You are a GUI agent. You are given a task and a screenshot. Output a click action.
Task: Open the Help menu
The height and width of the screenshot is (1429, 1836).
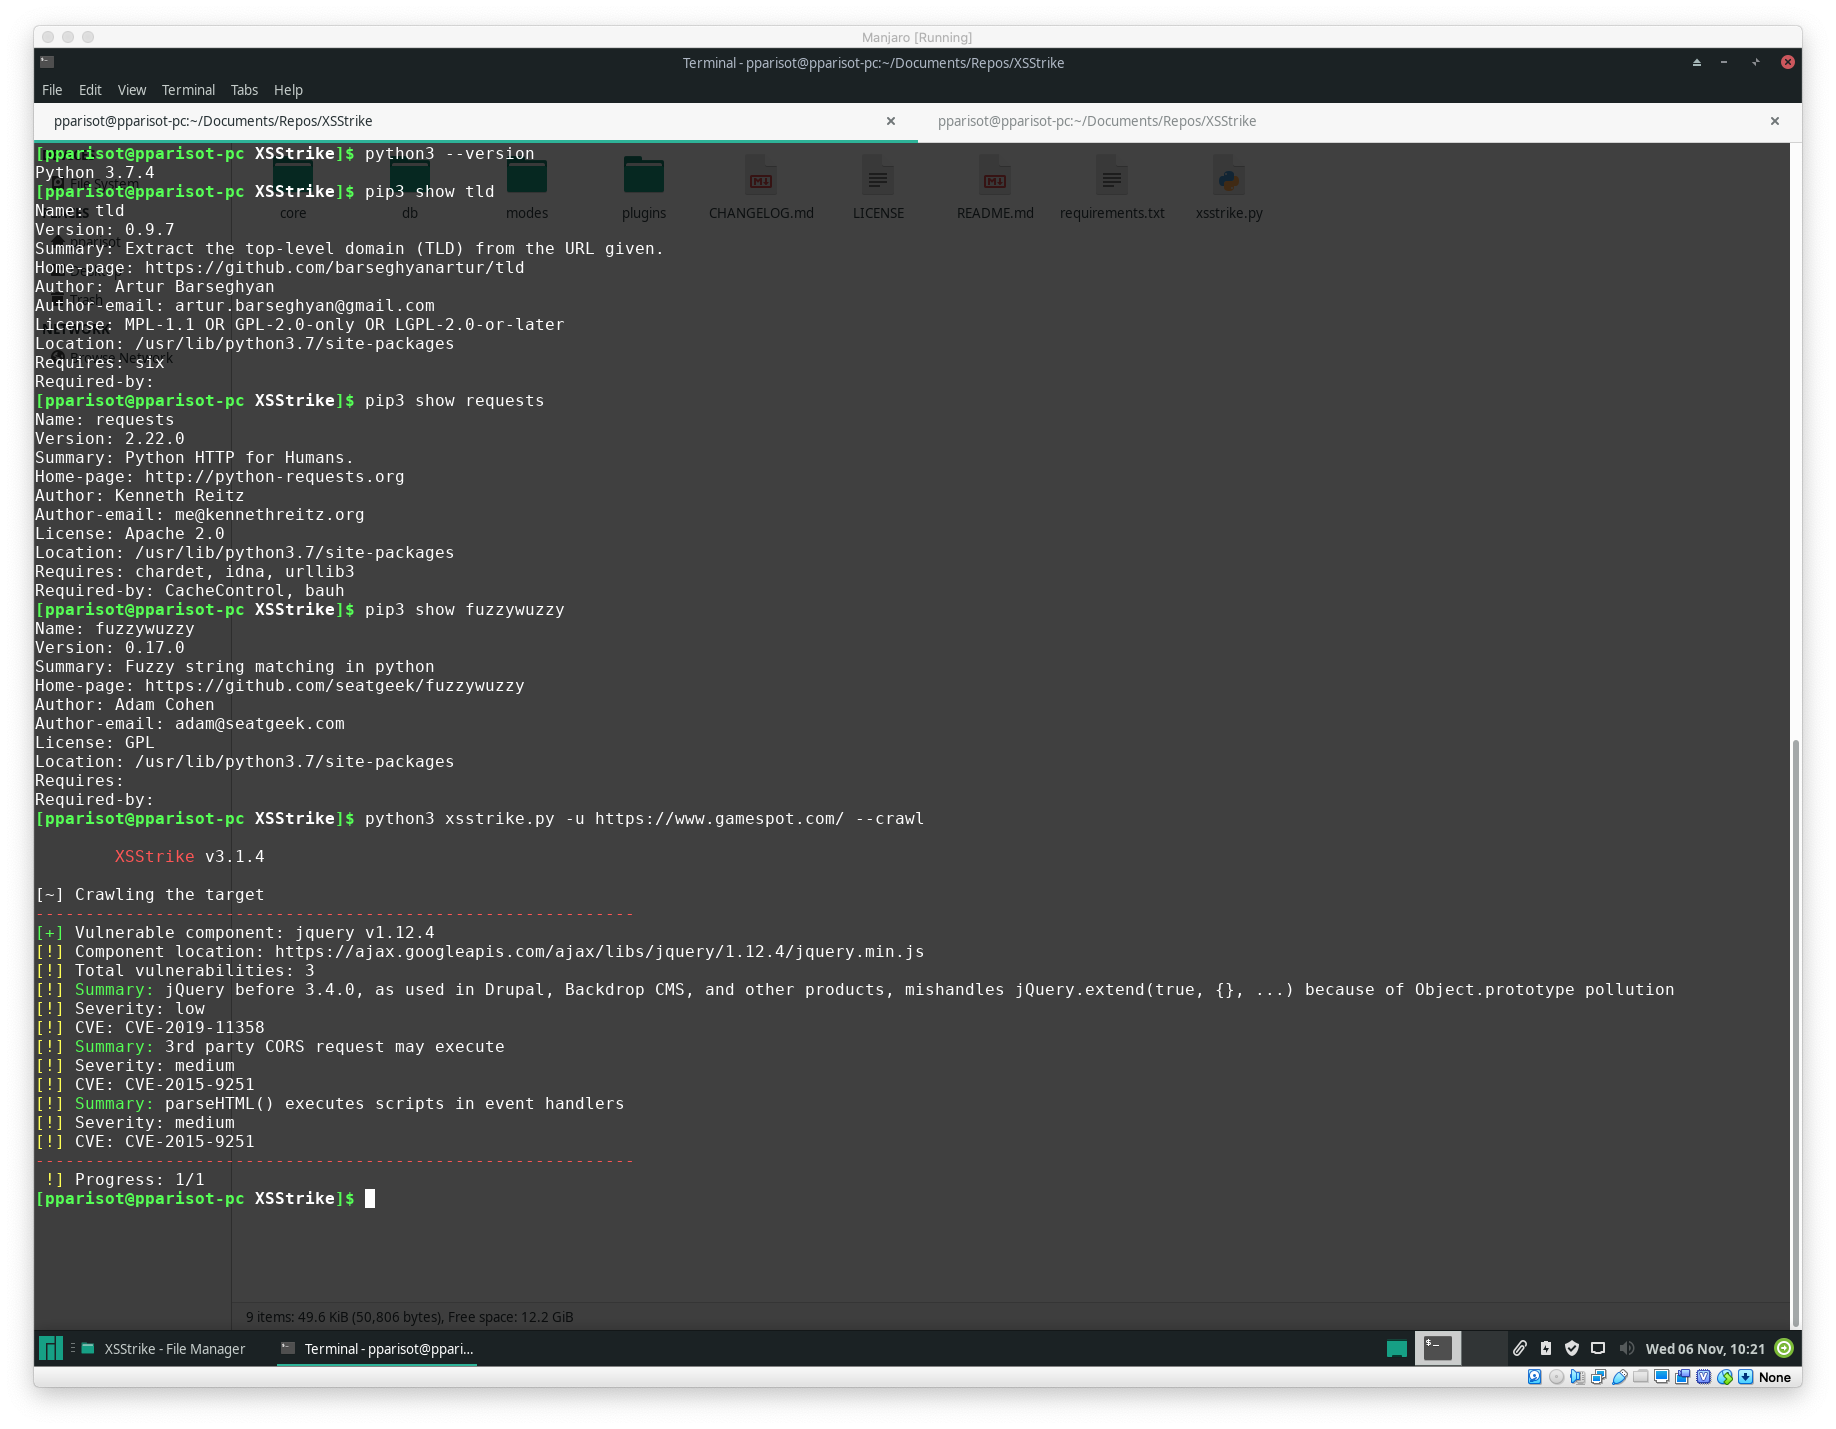pos(288,90)
